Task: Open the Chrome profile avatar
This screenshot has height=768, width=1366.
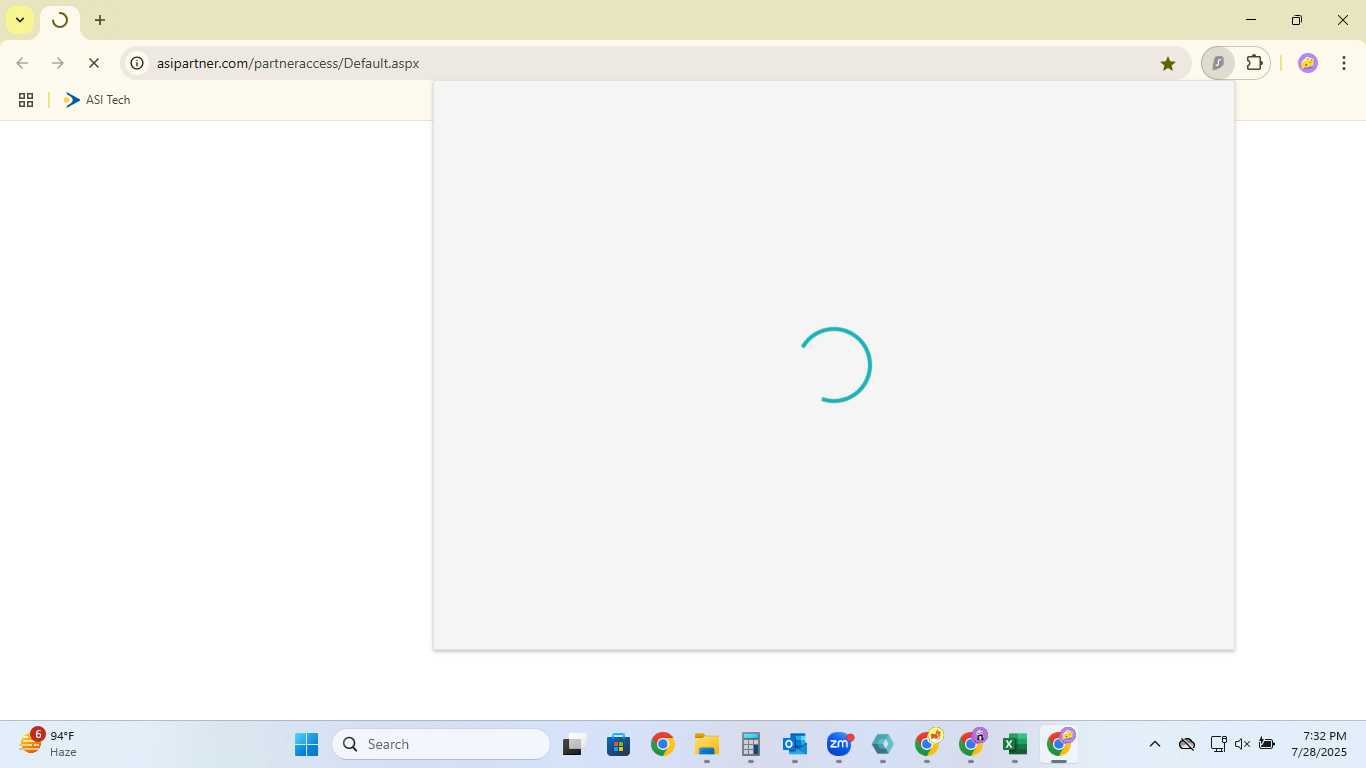Action: [x=1308, y=63]
